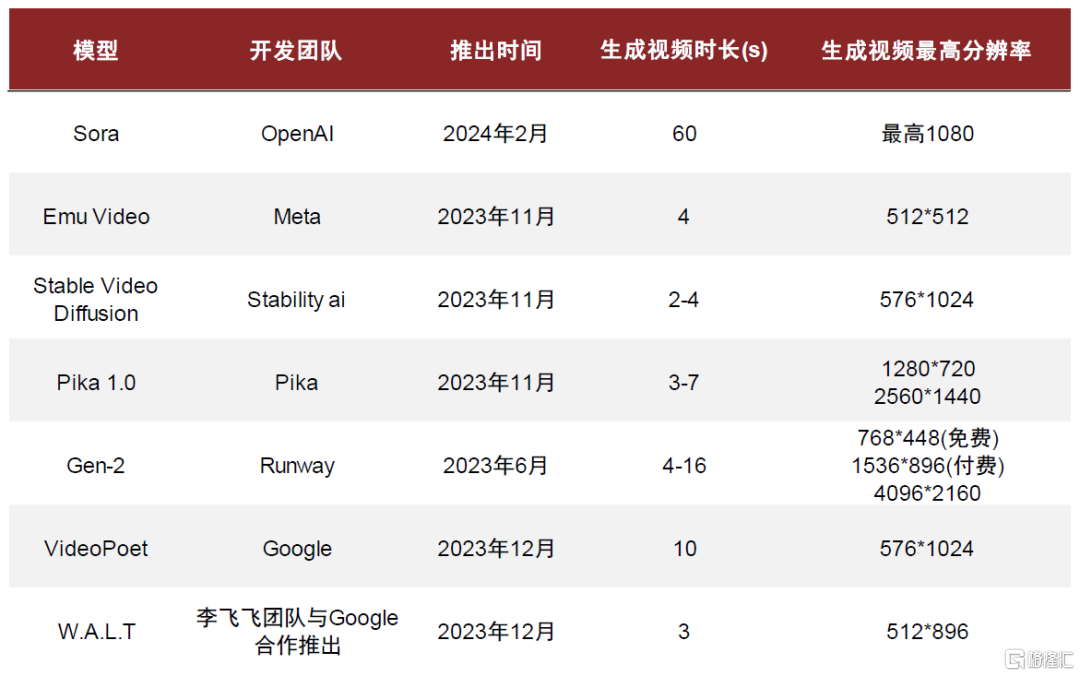Click the 生成视频最高分辨率 column header

click(x=926, y=50)
